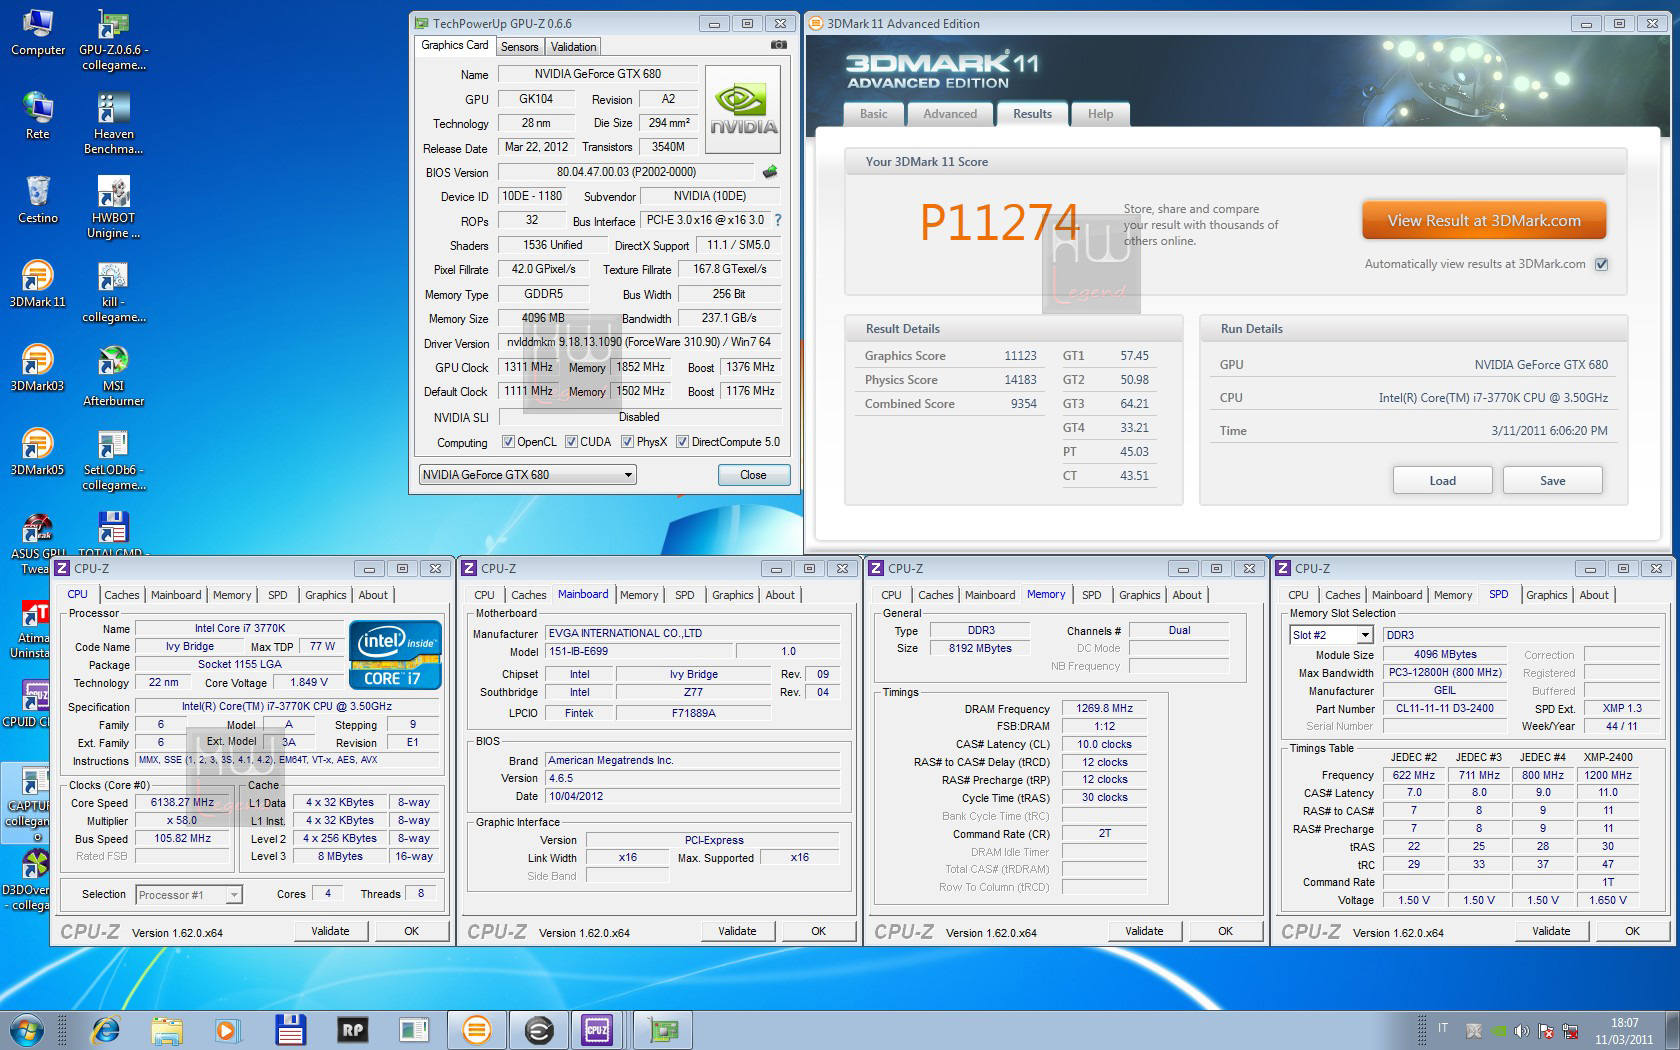Click Validate in the CPU tab CPU-Z window
Image resolution: width=1680 pixels, height=1050 pixels.
coord(330,931)
